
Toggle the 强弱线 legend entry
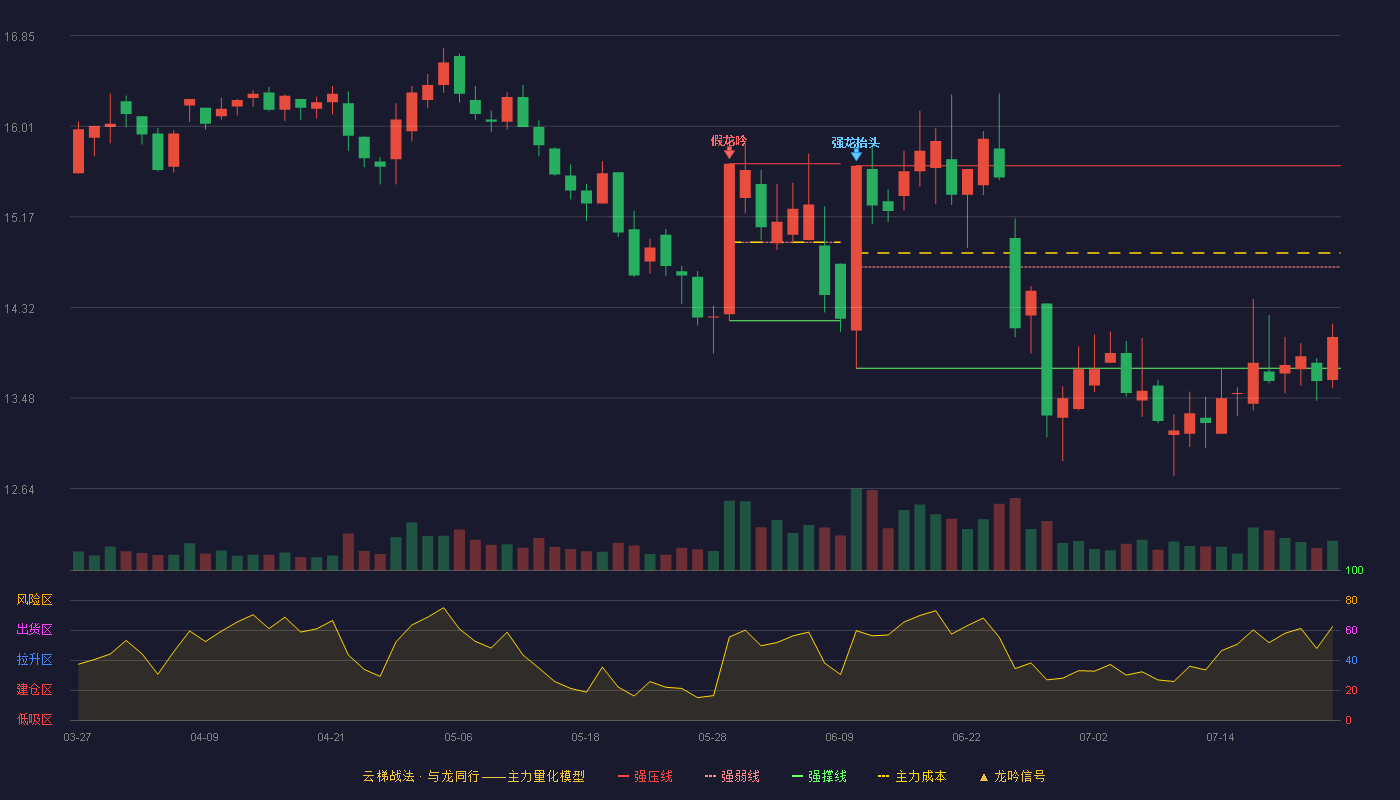click(x=732, y=776)
